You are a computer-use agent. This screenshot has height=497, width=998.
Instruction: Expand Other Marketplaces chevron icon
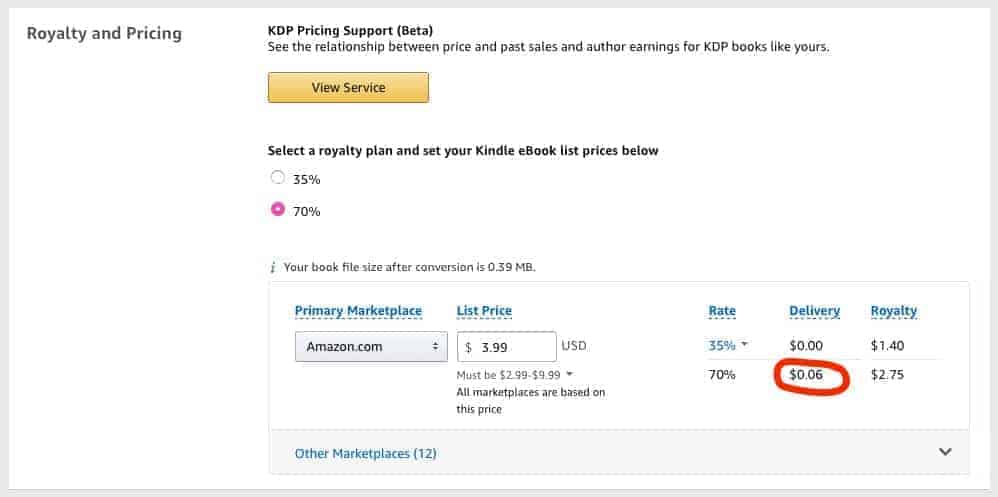click(x=945, y=452)
